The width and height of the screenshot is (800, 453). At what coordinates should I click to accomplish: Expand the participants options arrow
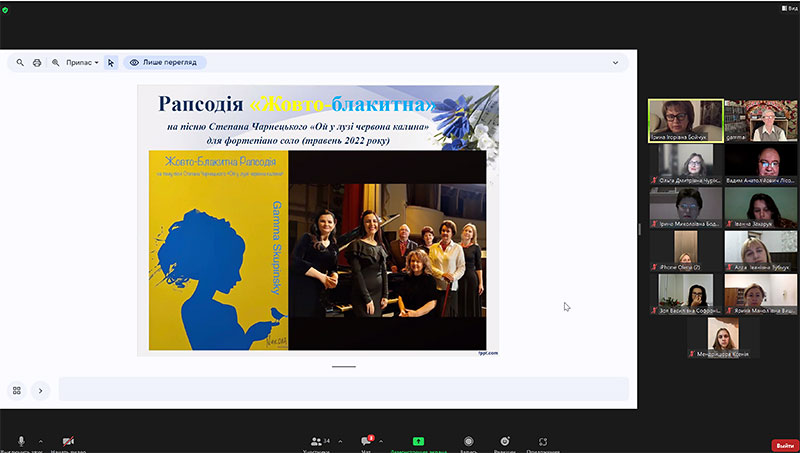(x=340, y=442)
